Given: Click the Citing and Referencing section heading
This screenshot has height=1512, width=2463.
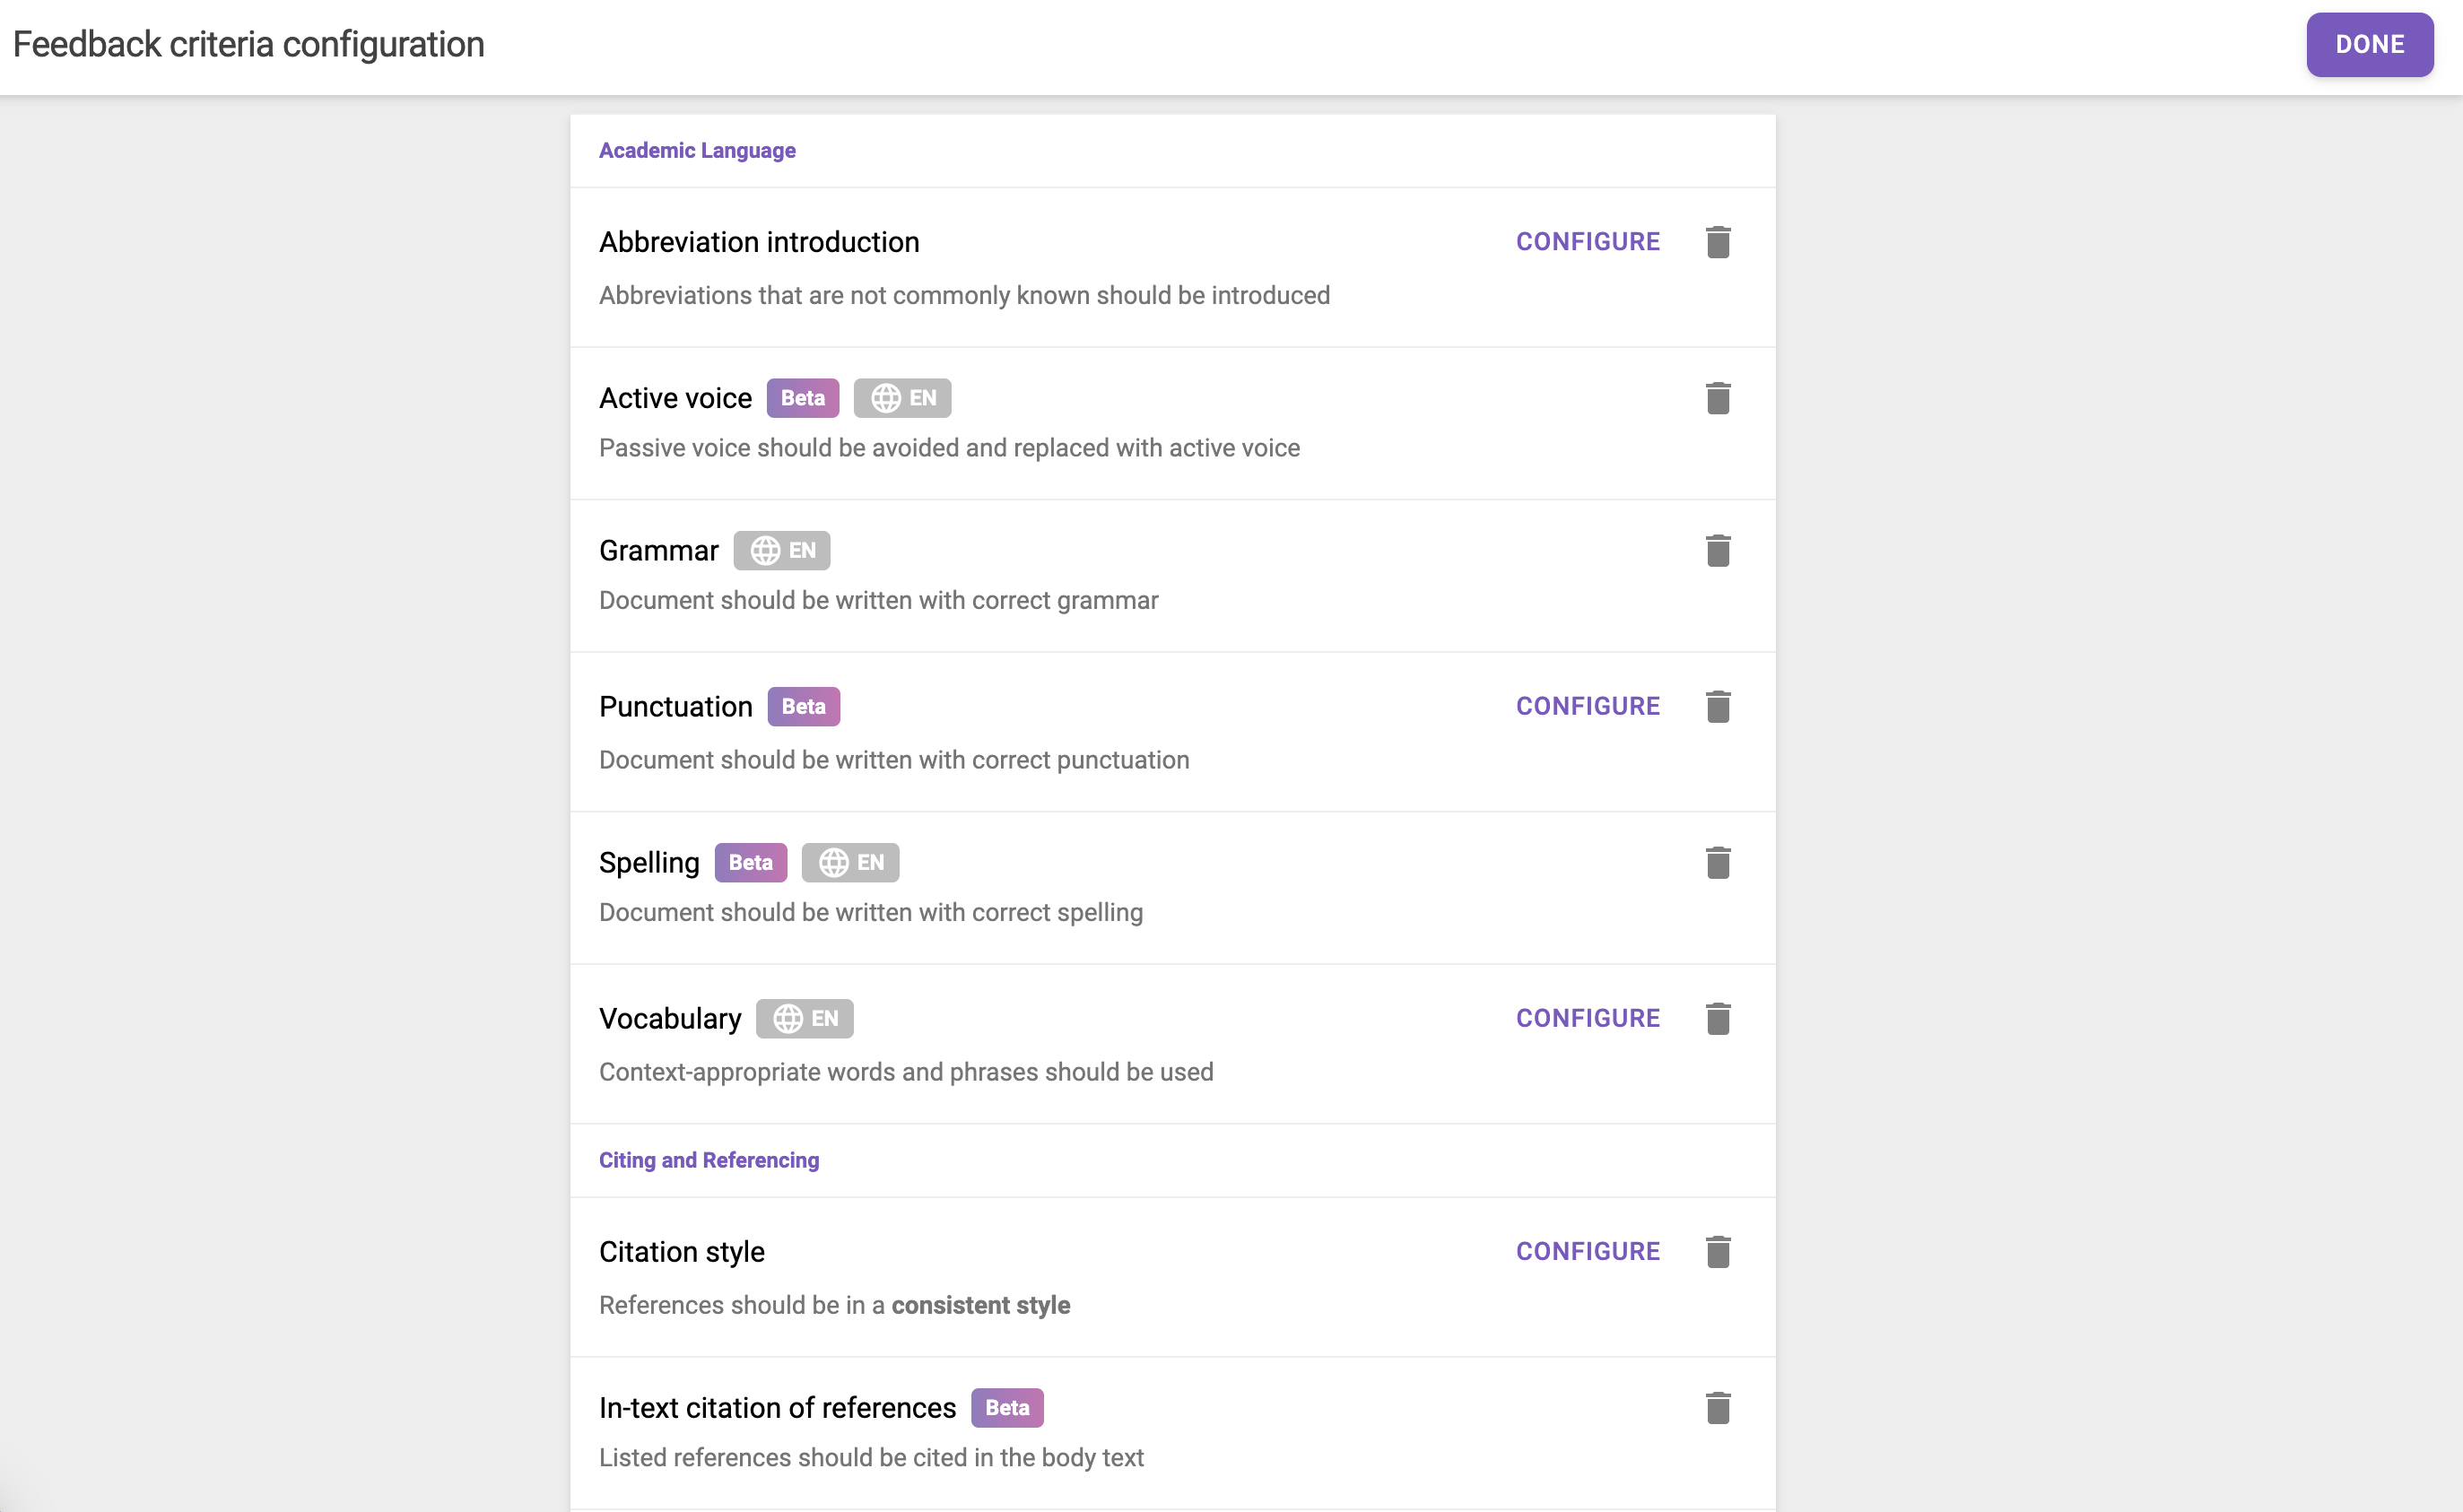Looking at the screenshot, I should 708,1161.
